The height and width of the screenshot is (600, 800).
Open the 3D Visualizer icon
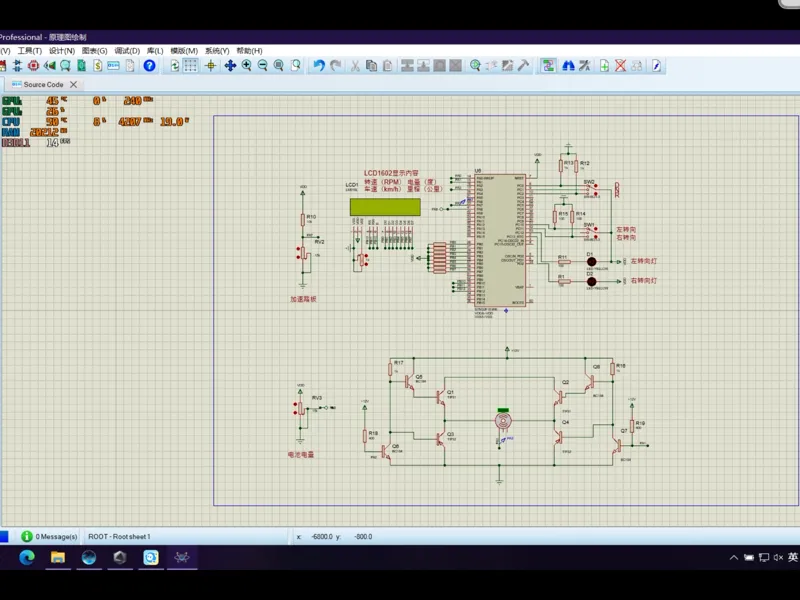pos(49,65)
